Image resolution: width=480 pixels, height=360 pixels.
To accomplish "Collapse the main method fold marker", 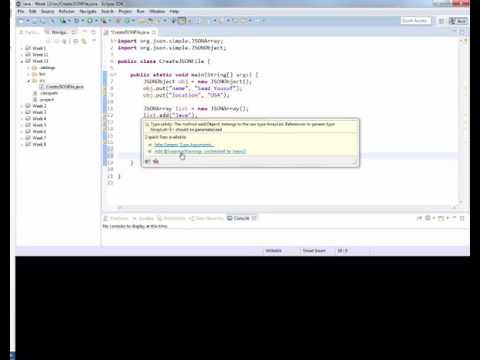I will coord(115,75).
